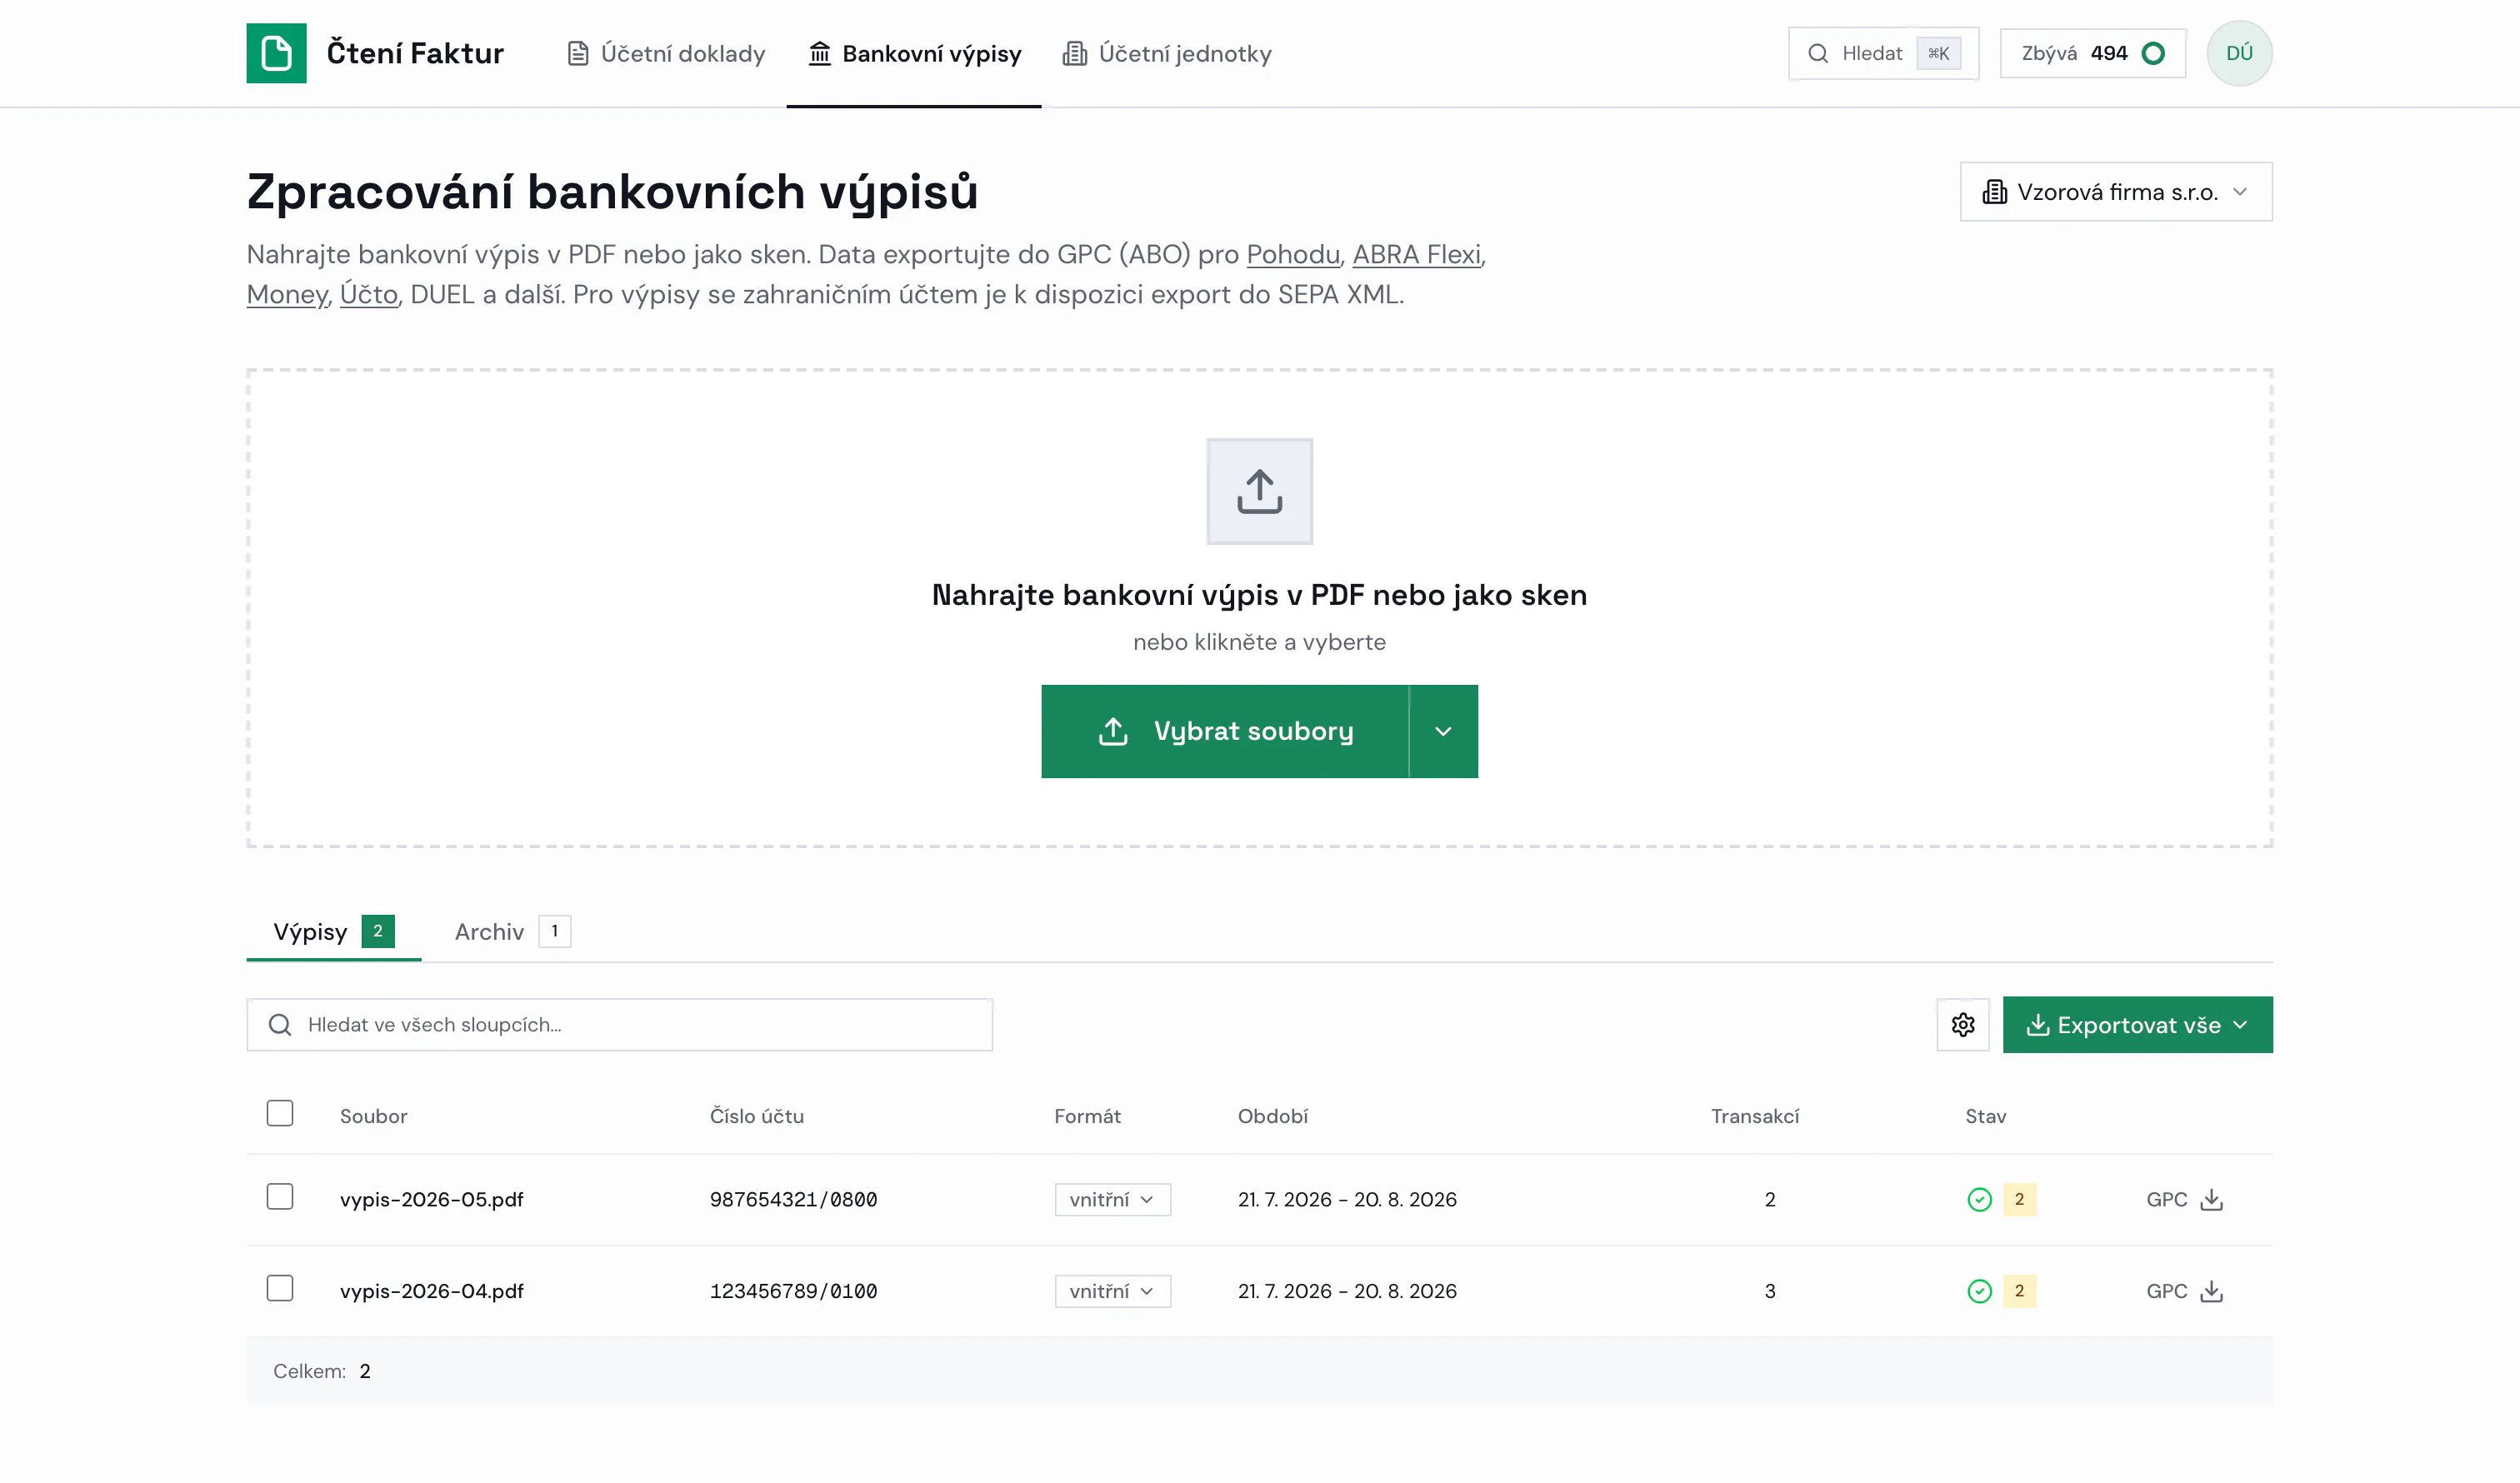
Task: Click account number 987654321/0800
Action: coord(793,1199)
